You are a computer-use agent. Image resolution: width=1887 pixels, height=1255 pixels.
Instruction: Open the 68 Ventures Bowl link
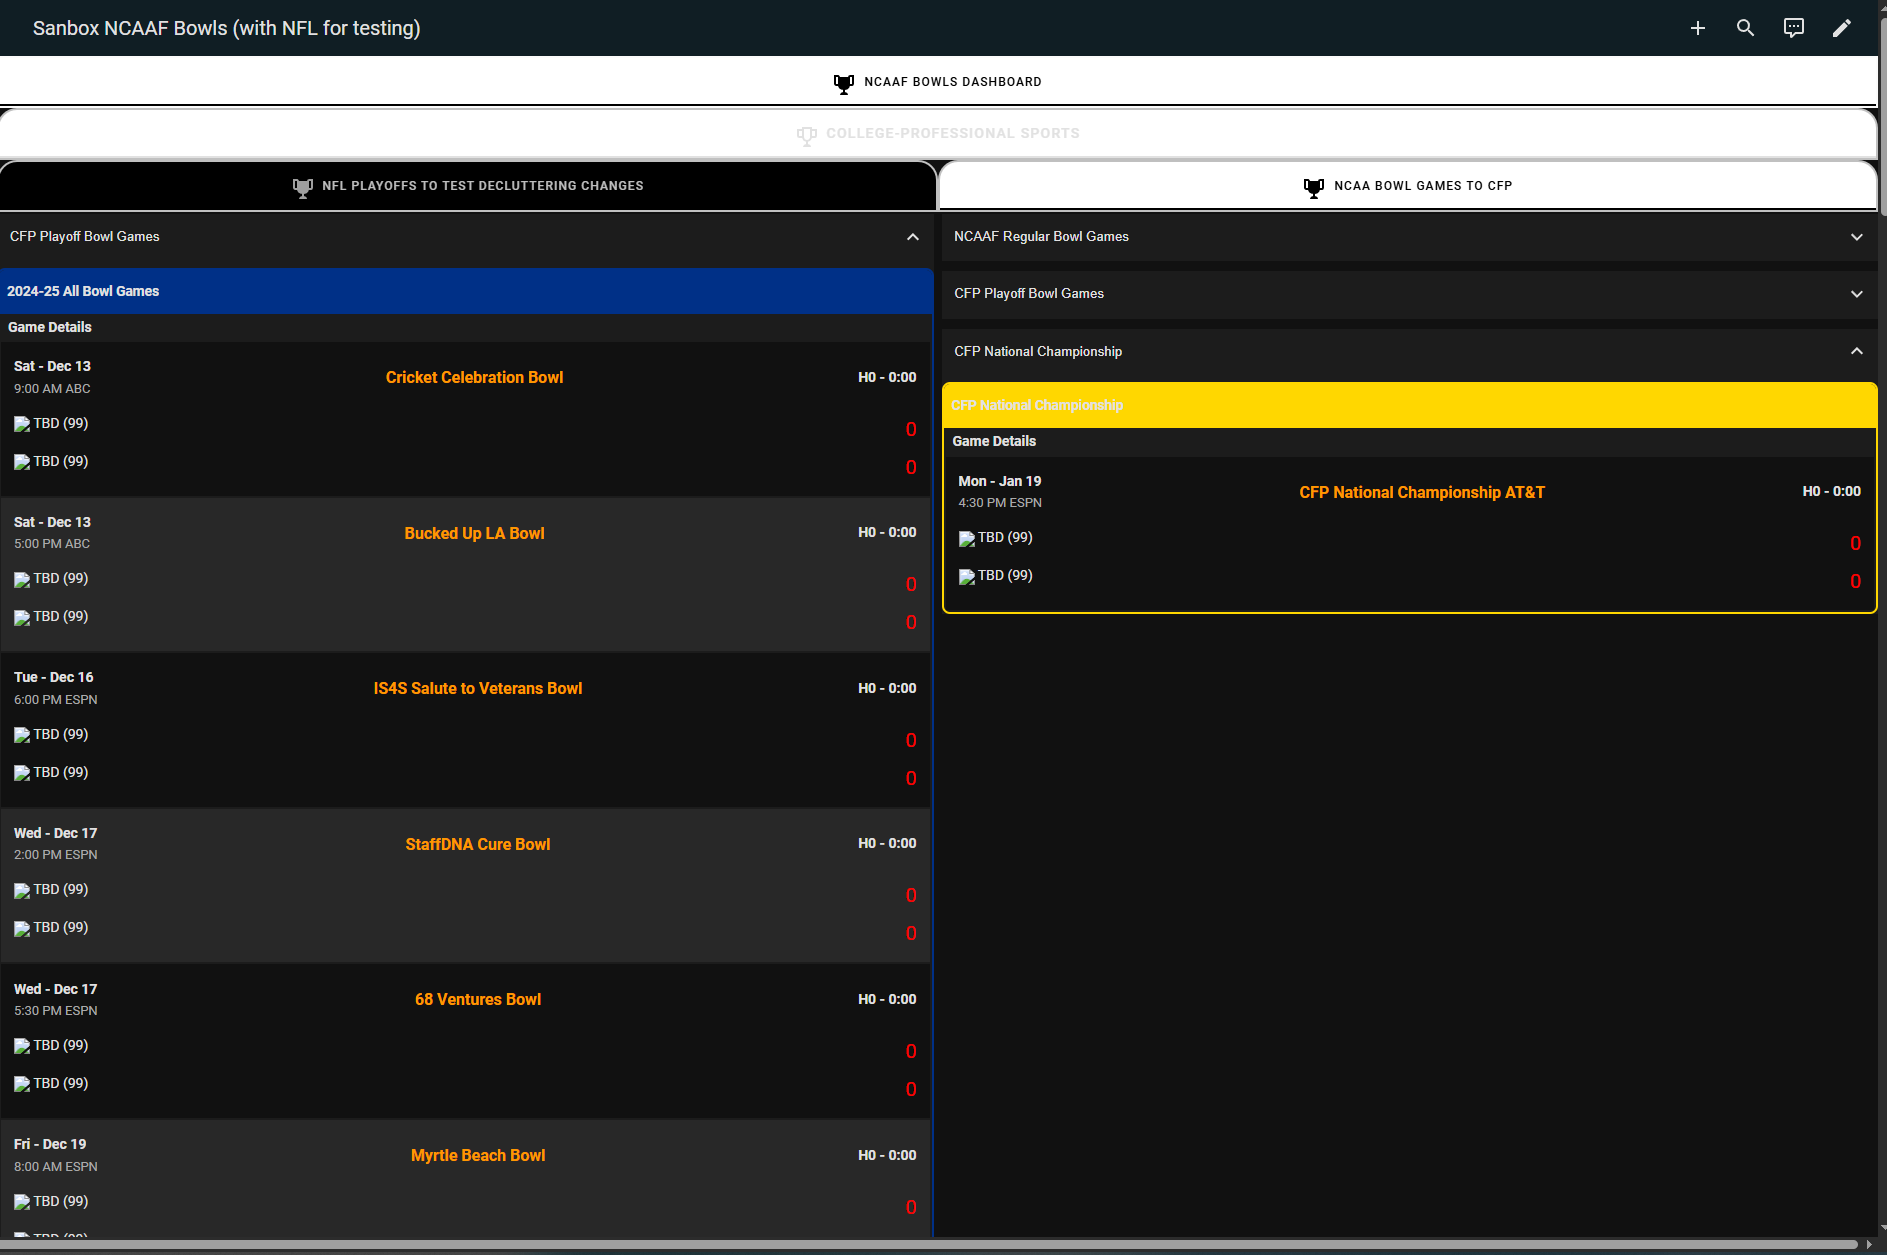478,999
